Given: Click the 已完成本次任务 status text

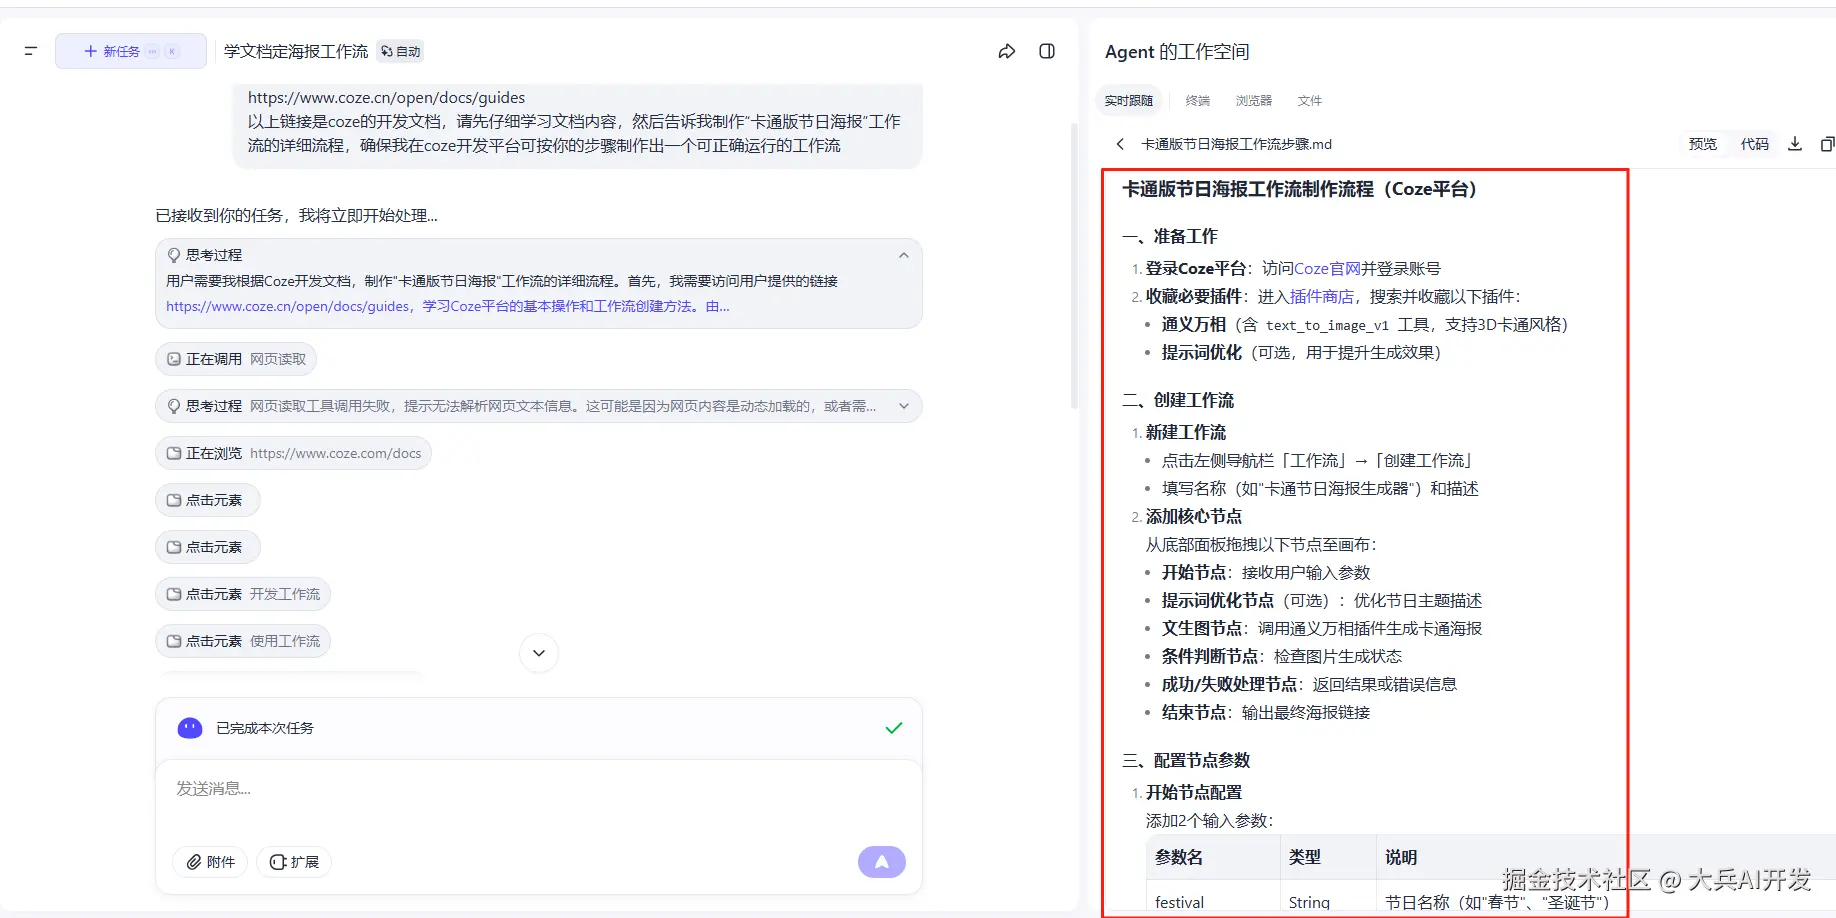Looking at the screenshot, I should click(265, 728).
